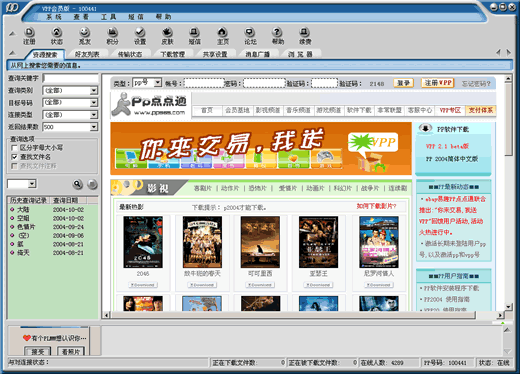
Task: Click the 续费 renewal toolbar icon
Action: 305,36
